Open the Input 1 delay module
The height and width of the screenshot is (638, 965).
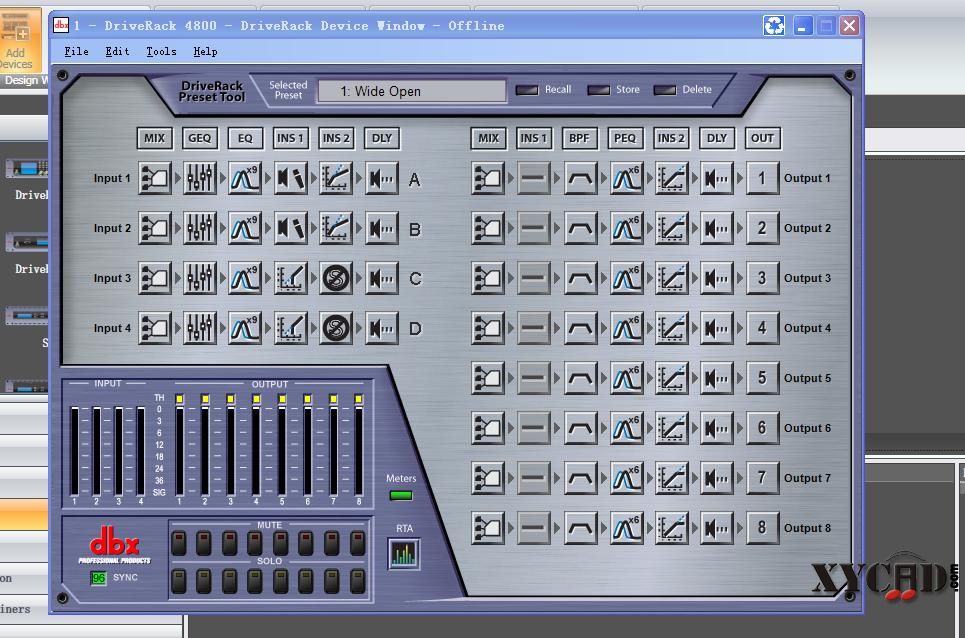point(382,178)
